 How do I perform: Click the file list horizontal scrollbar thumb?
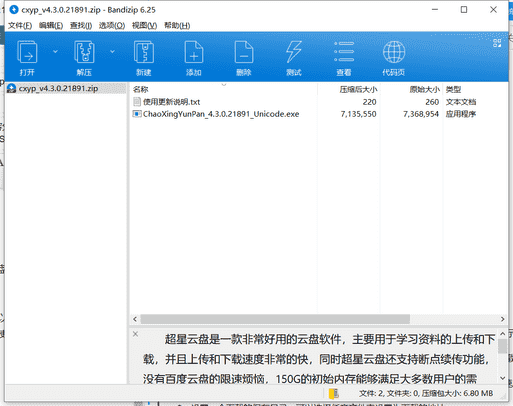pyautogui.click(x=275, y=319)
